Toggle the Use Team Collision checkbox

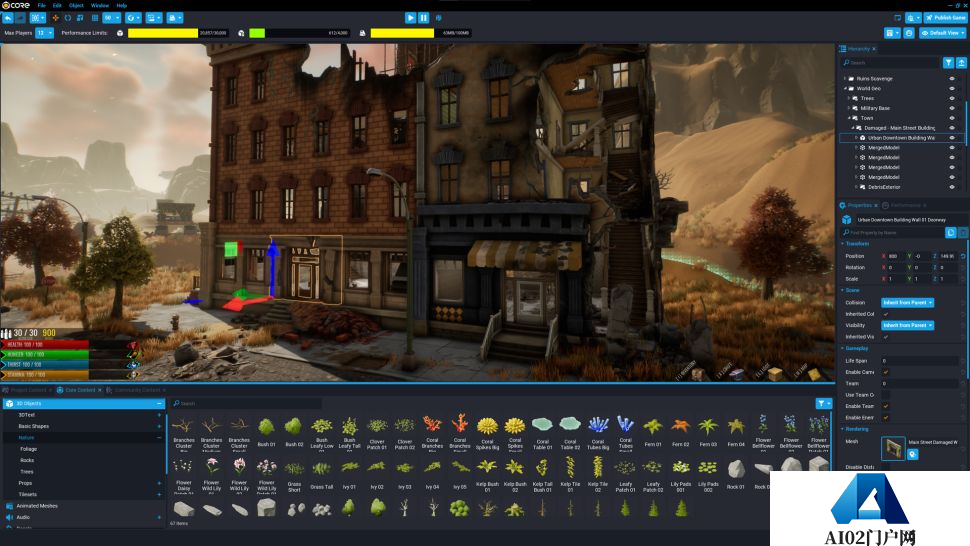point(886,395)
